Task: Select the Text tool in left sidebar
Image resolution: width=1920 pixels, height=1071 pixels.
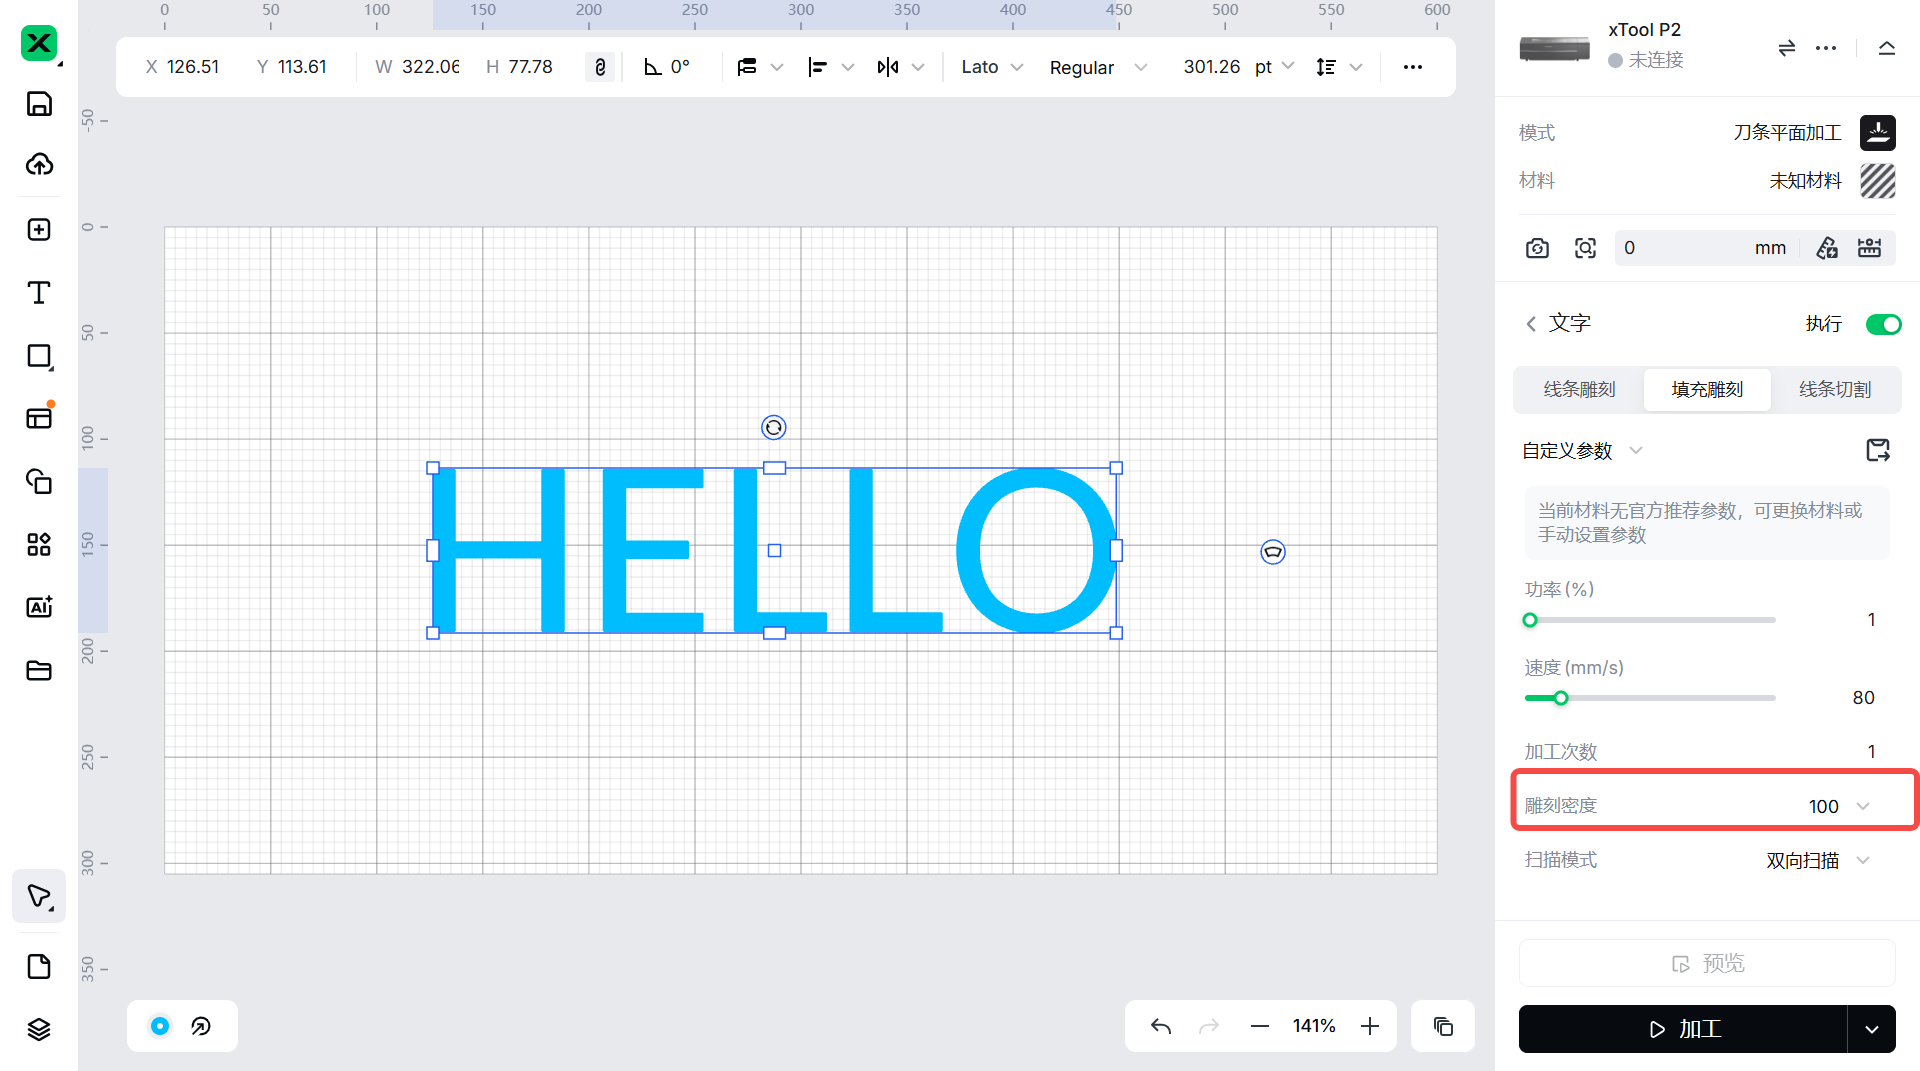Action: click(39, 293)
